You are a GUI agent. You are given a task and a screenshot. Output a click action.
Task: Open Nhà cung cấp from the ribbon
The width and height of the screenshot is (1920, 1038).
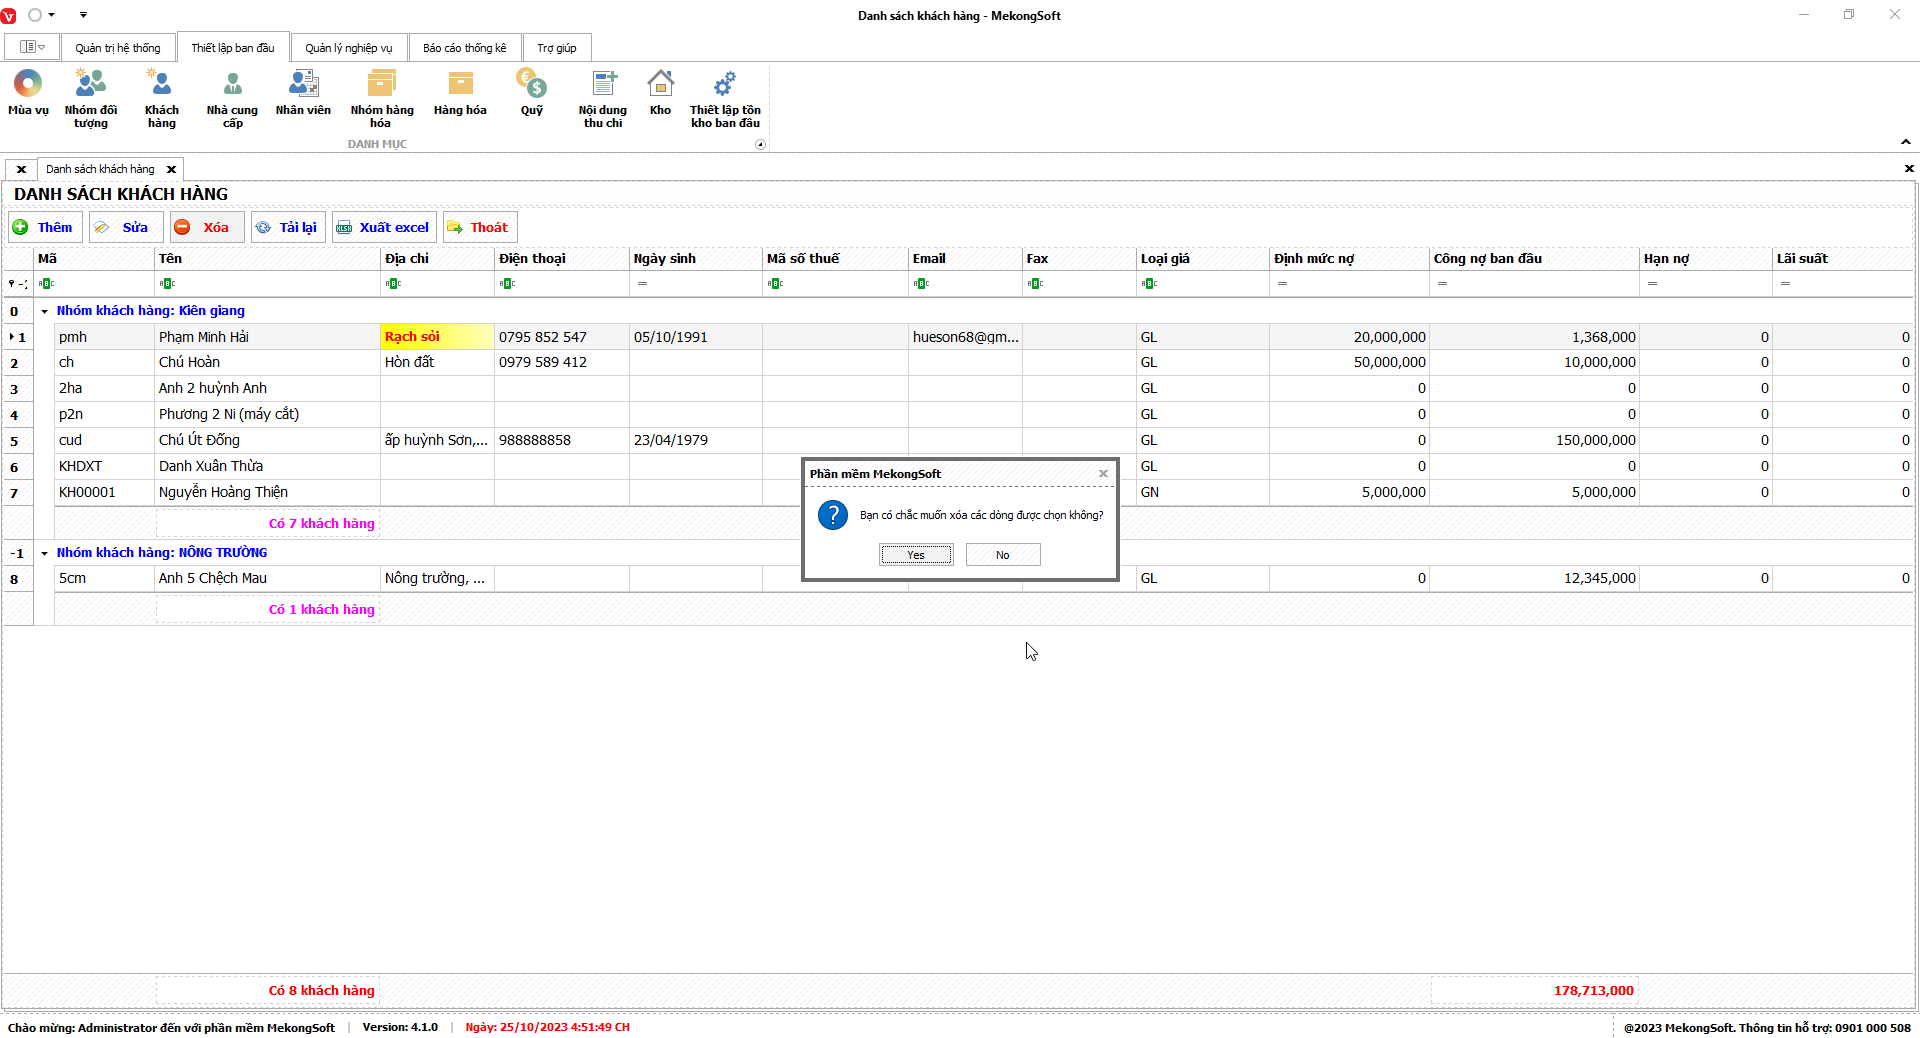point(232,85)
